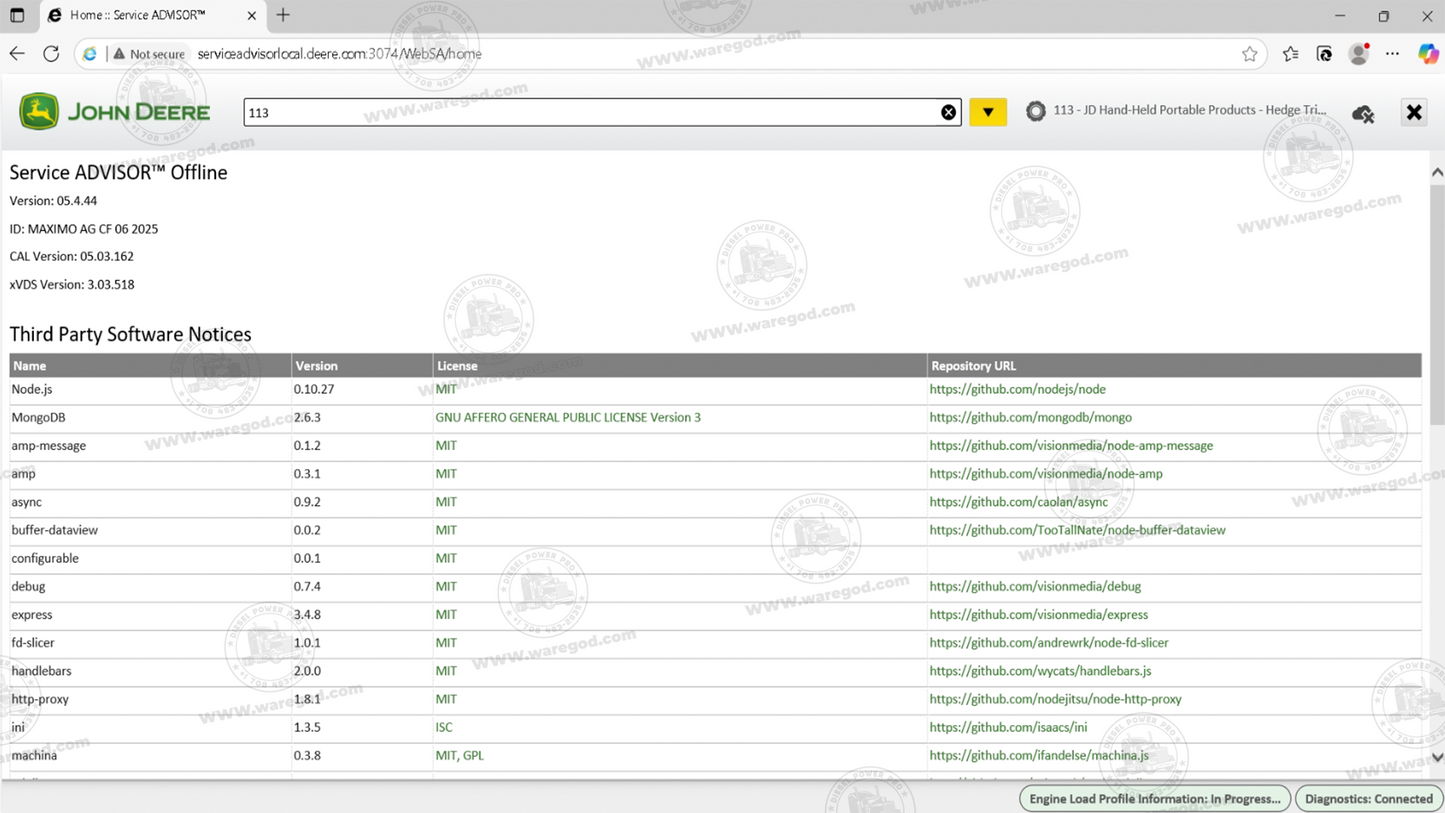Open Copilot in the browser toolbar
The height and width of the screenshot is (813, 1445).
[x=1427, y=54]
